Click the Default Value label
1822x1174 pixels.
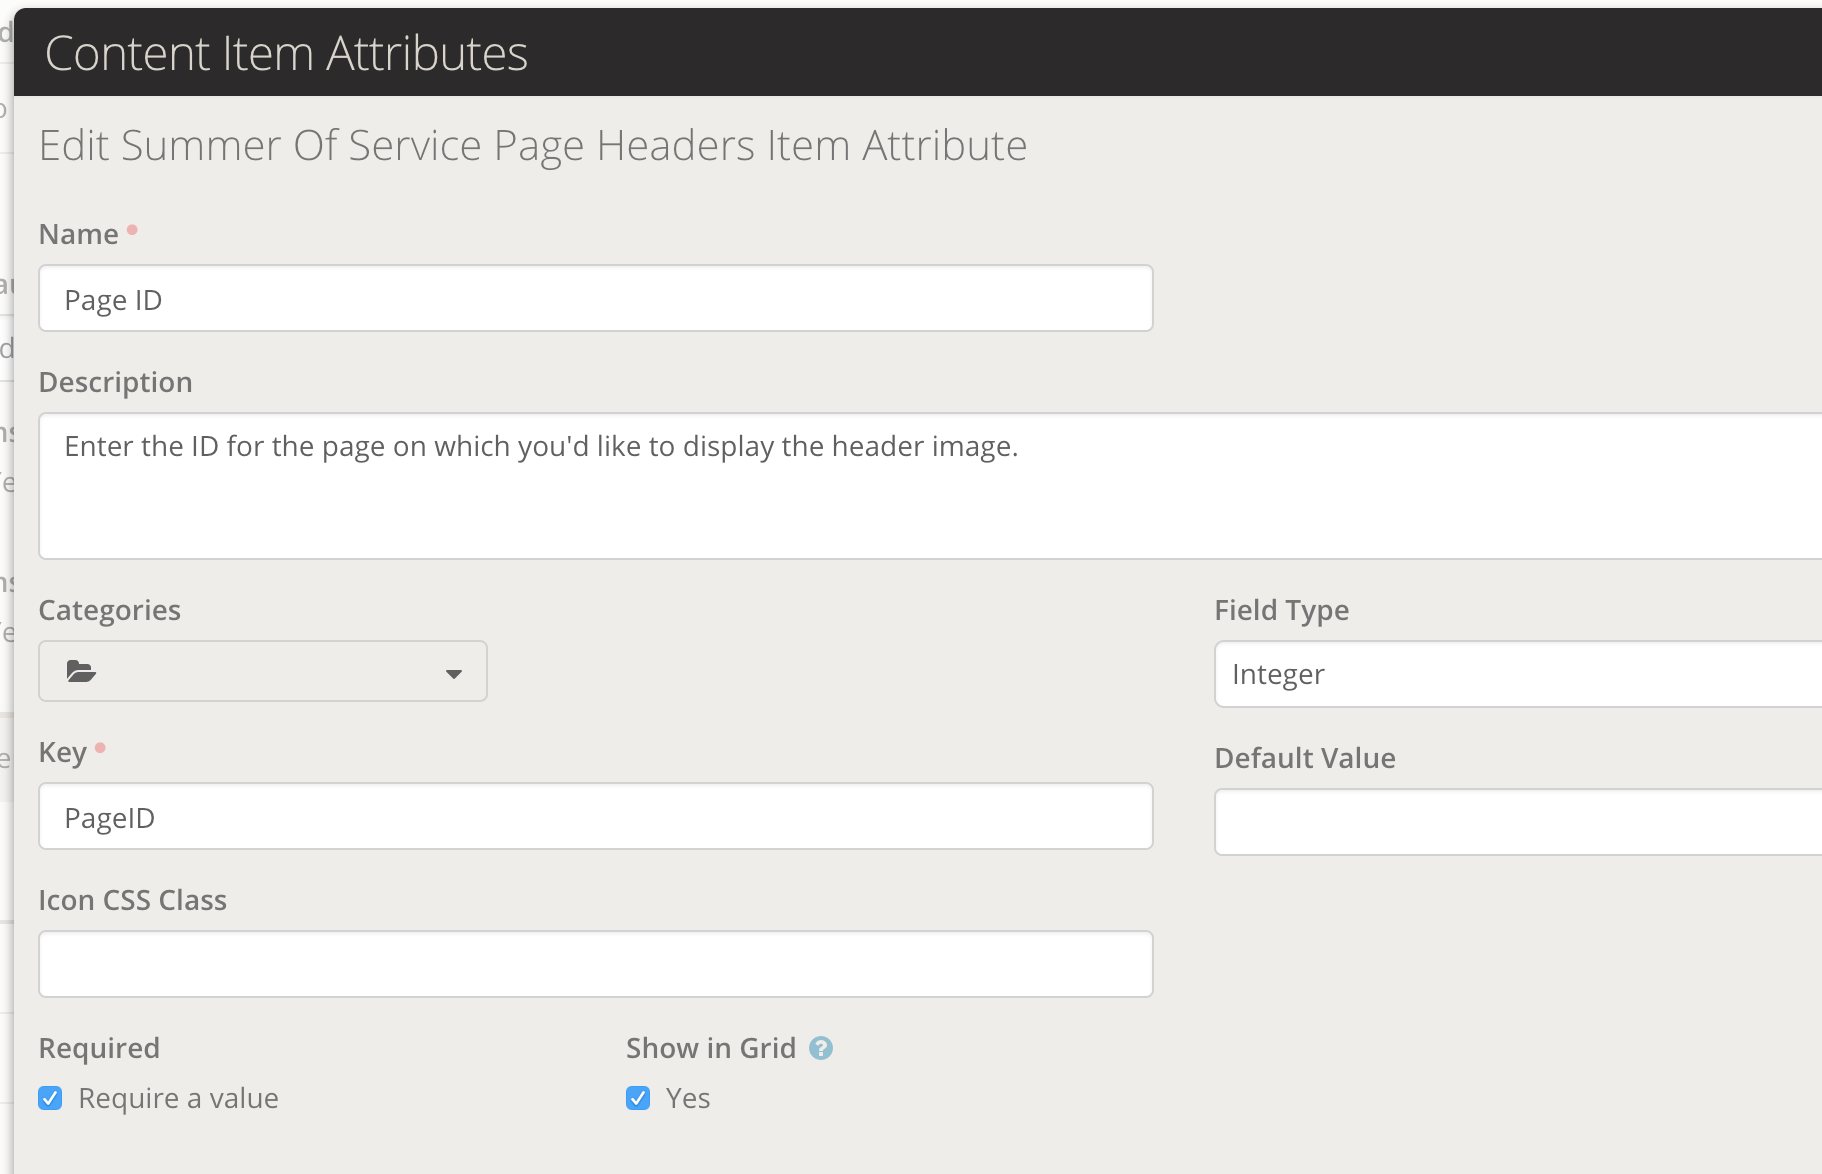click(1304, 758)
